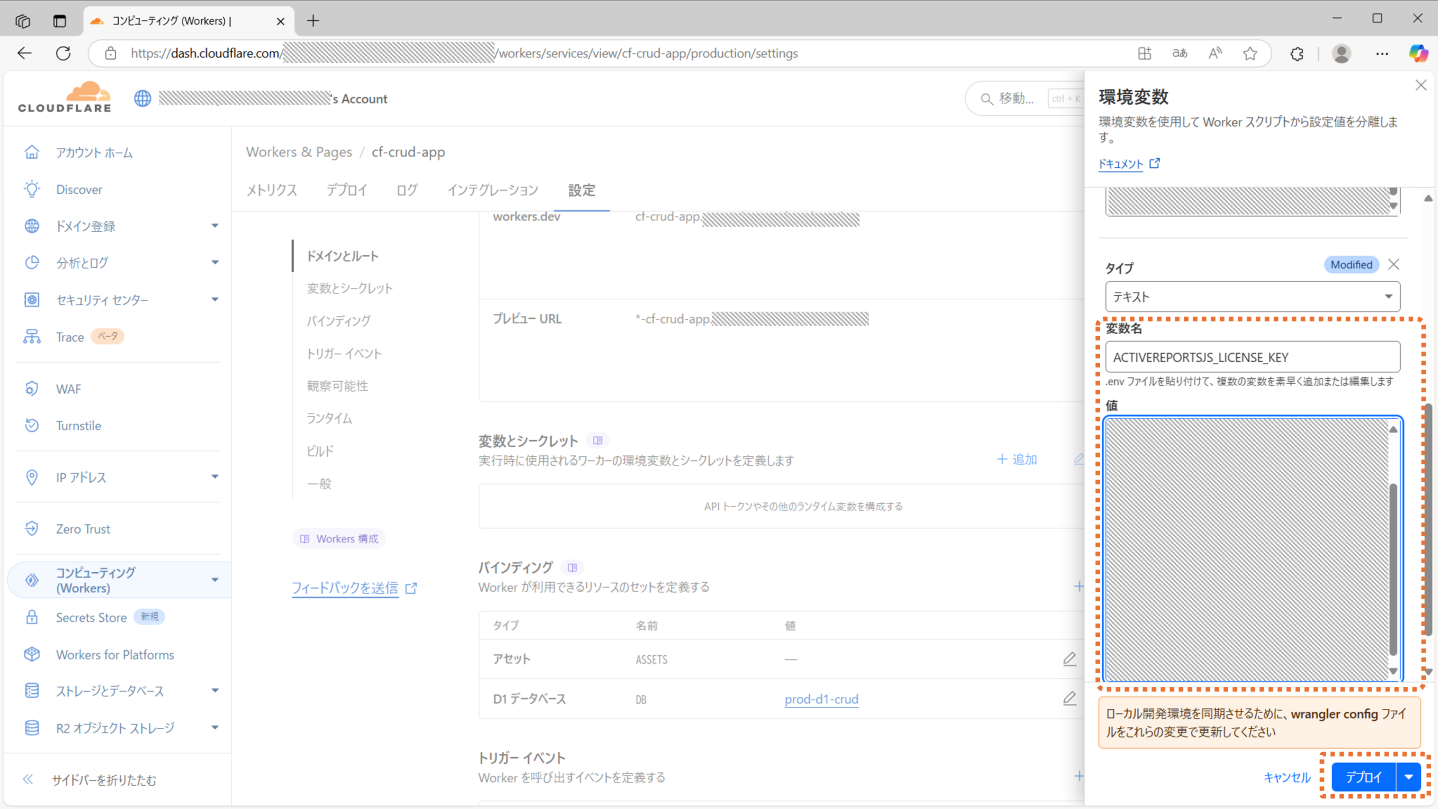Click + 追加 for variables and secrets
This screenshot has height=809, width=1438.
tap(1017, 459)
